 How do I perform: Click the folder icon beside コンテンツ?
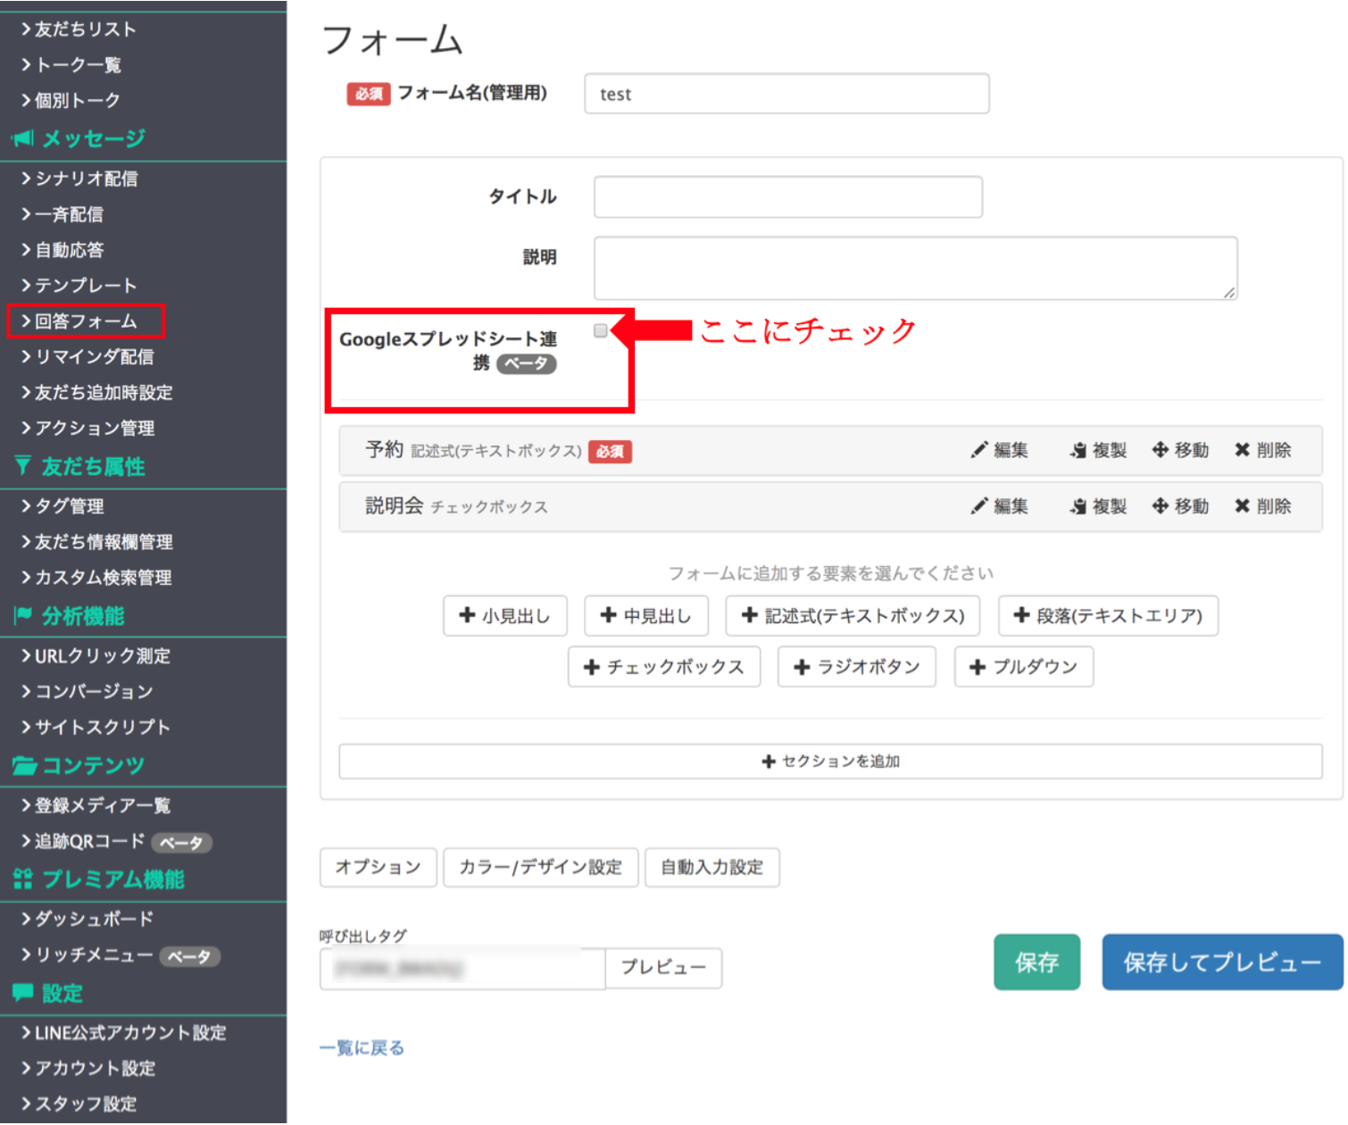coord(24,766)
